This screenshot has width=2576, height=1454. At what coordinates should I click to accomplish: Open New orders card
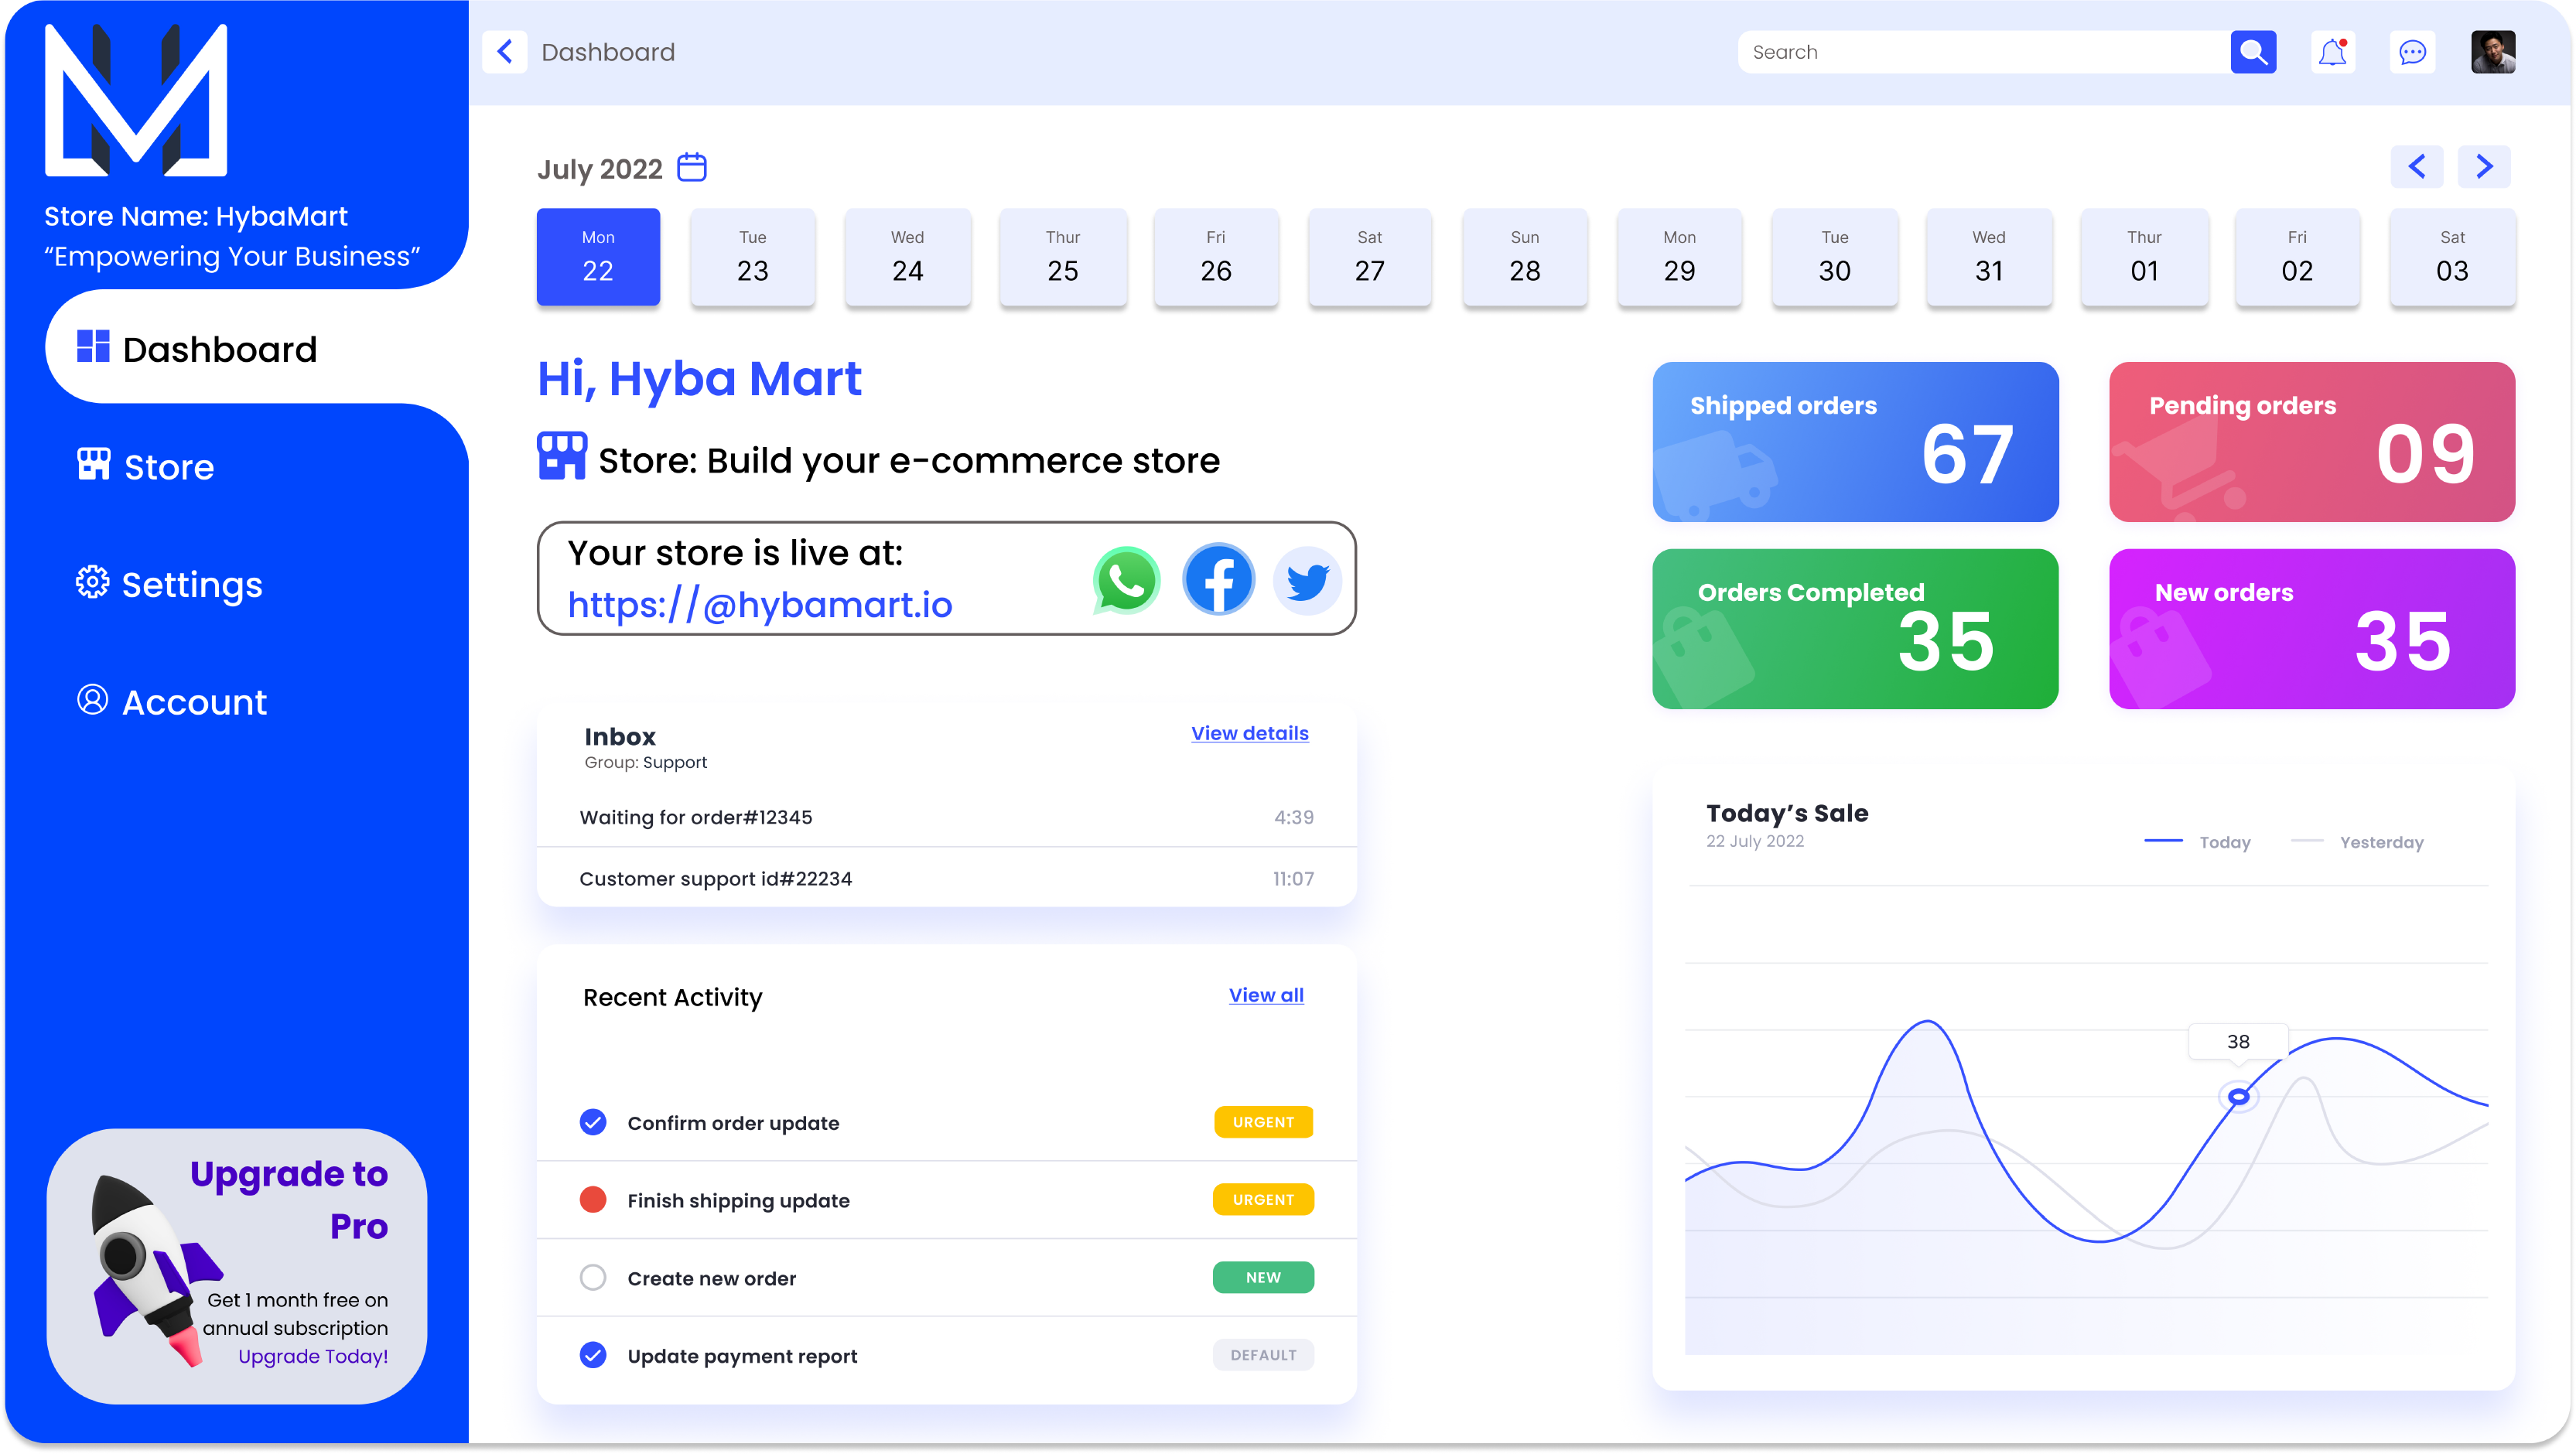click(2312, 628)
